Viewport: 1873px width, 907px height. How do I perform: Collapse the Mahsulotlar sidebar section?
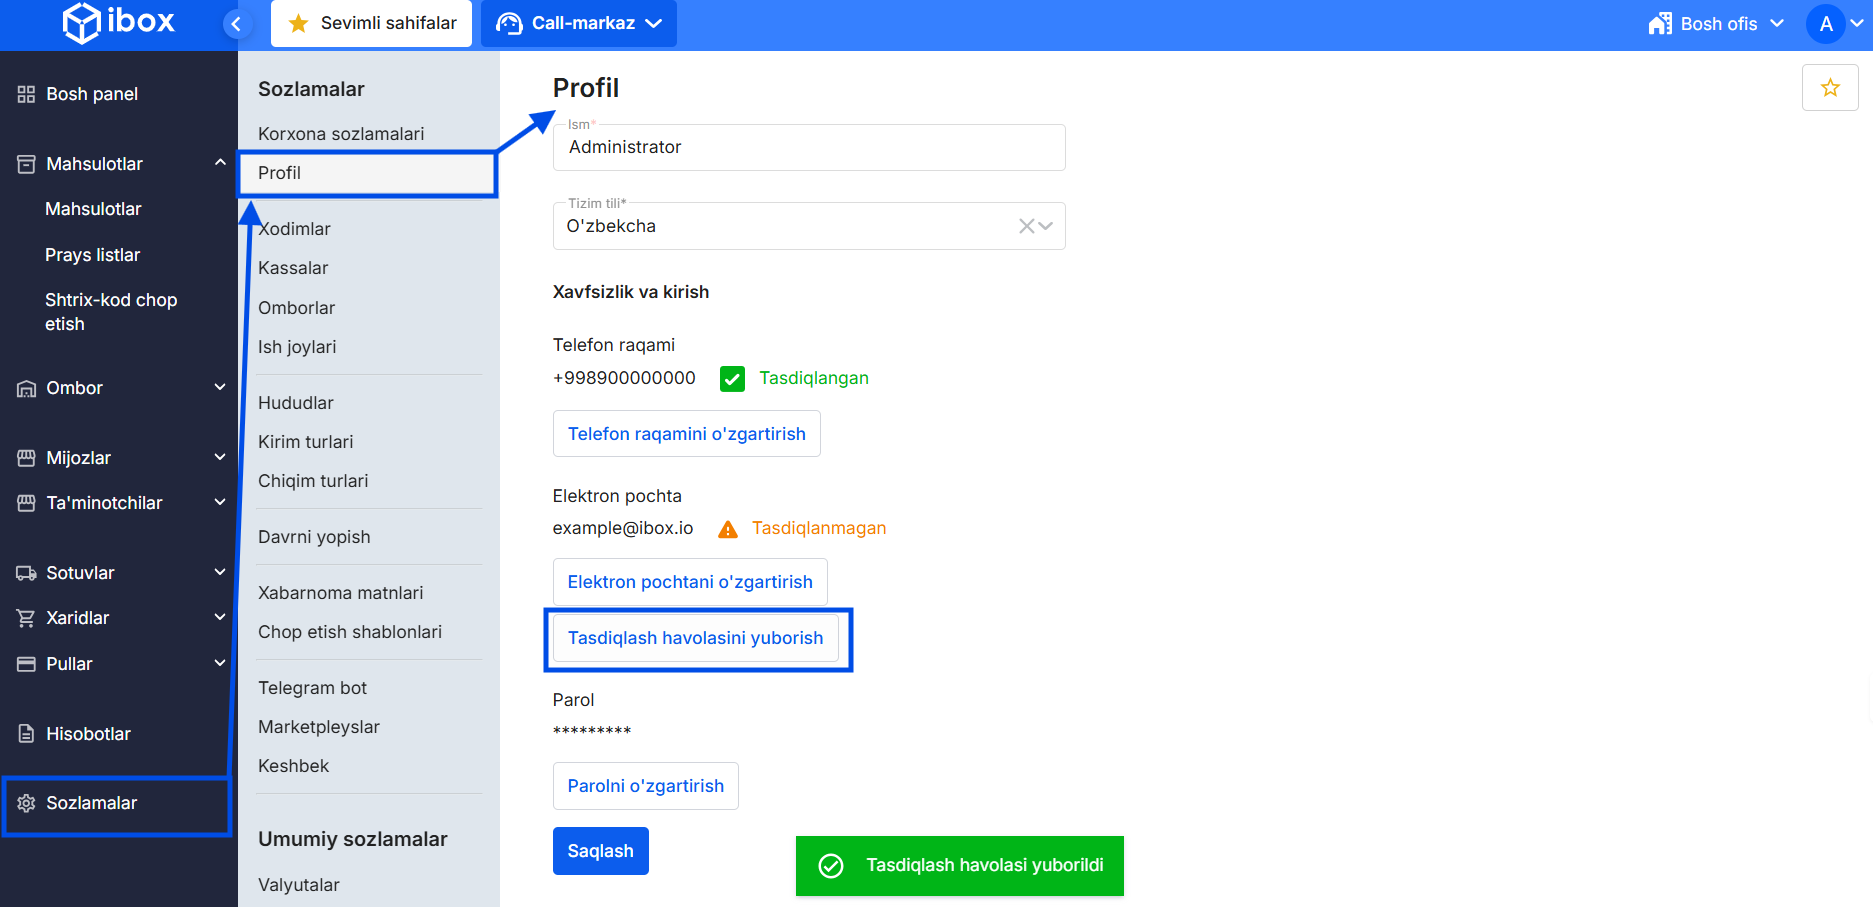click(x=219, y=163)
